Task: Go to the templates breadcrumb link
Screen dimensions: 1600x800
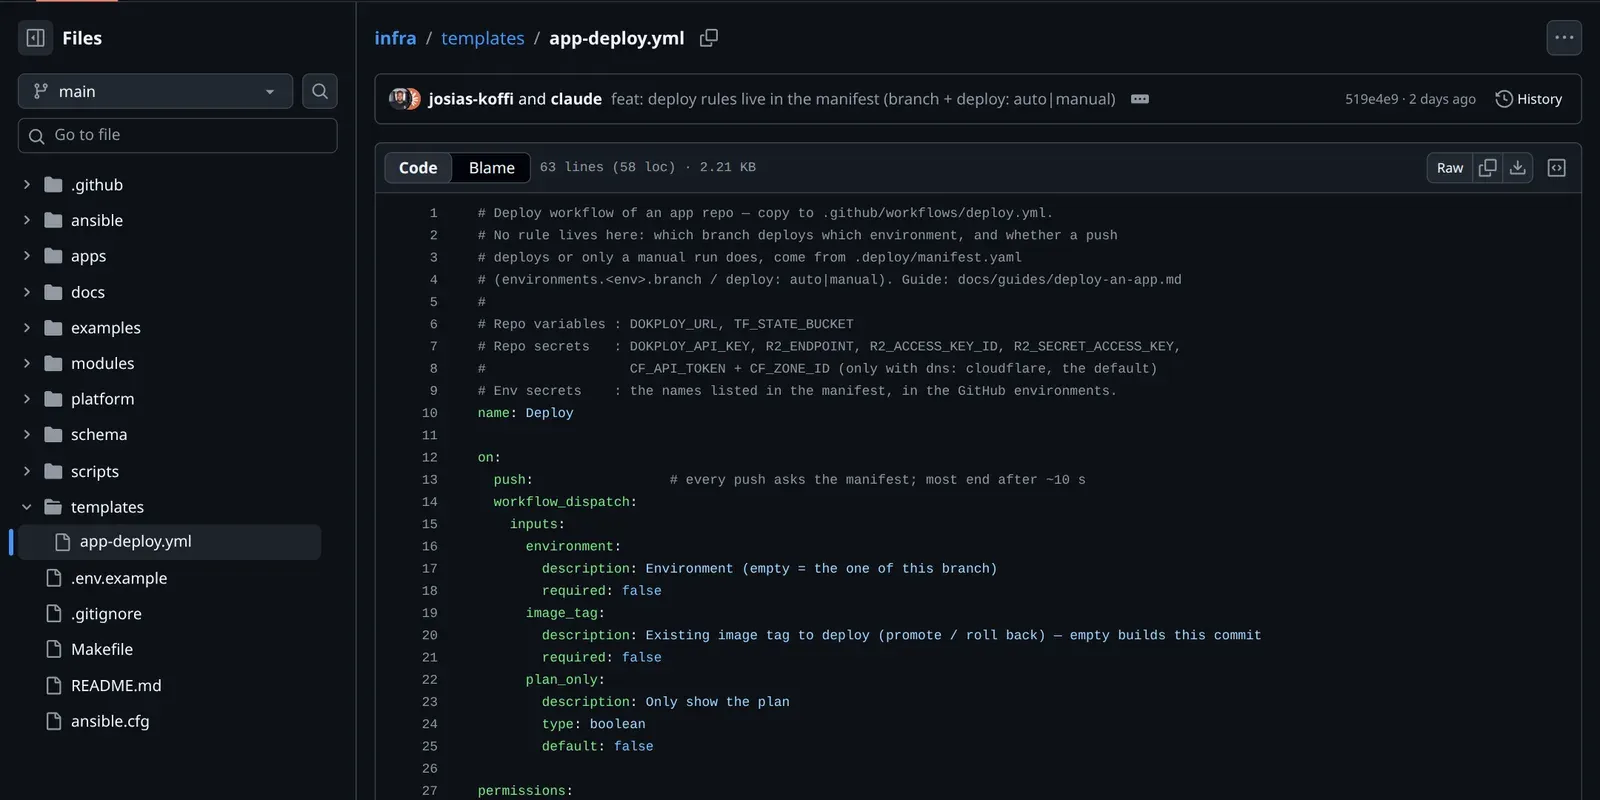Action: point(483,38)
